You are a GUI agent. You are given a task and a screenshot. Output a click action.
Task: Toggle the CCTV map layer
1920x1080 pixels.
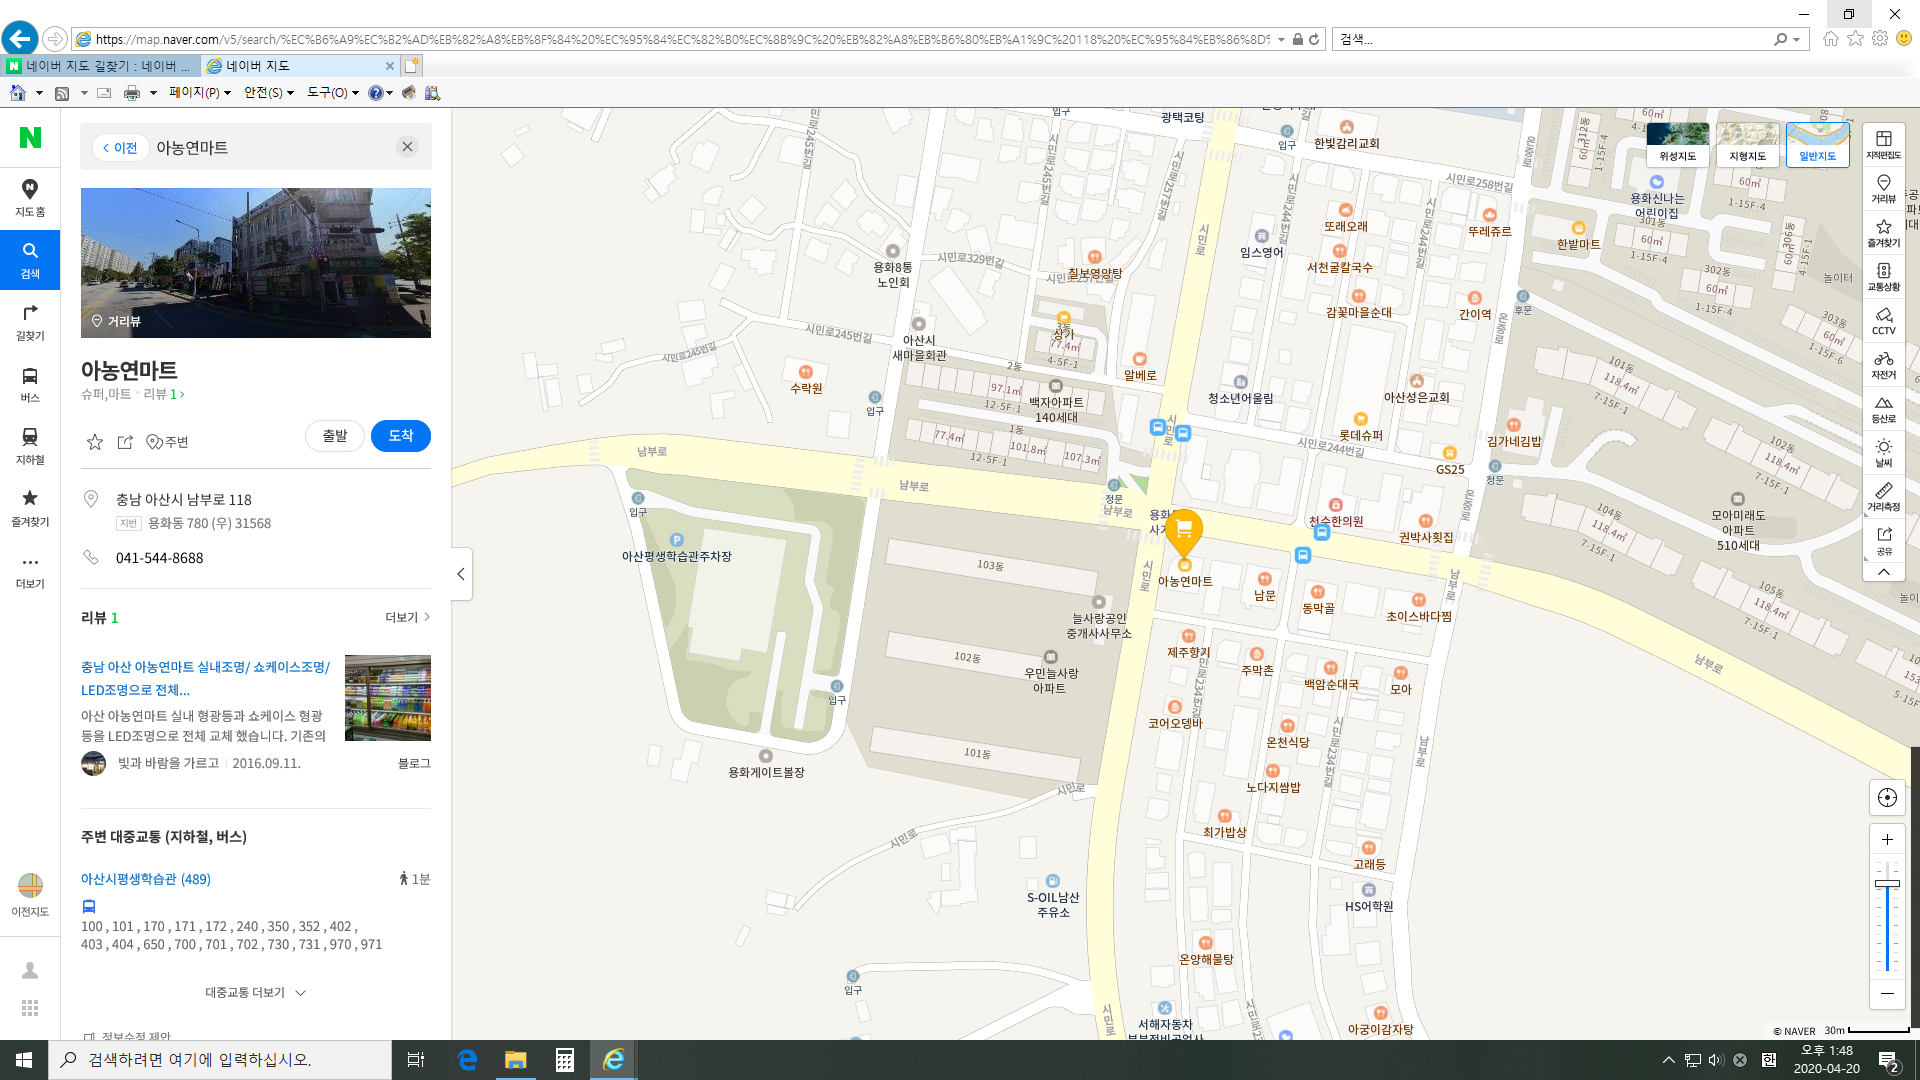pyautogui.click(x=1883, y=320)
